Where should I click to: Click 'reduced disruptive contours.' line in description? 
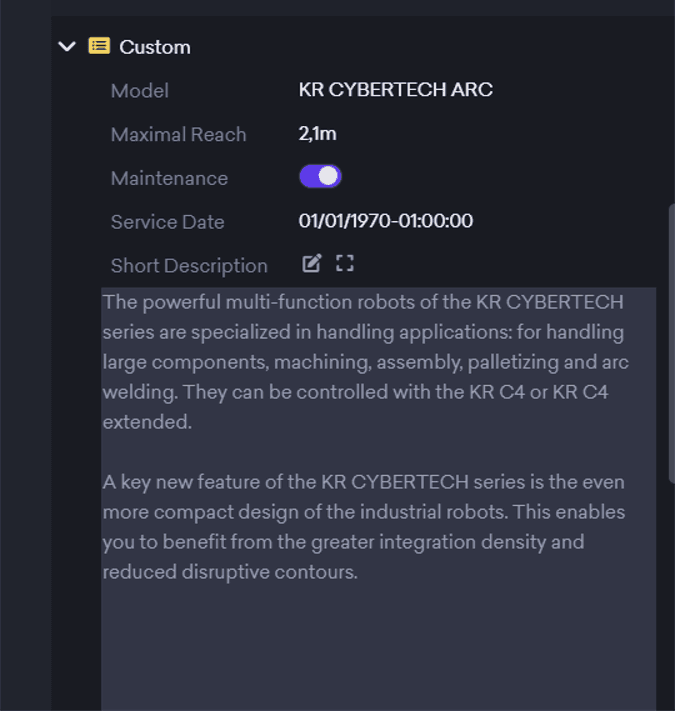click(x=230, y=573)
